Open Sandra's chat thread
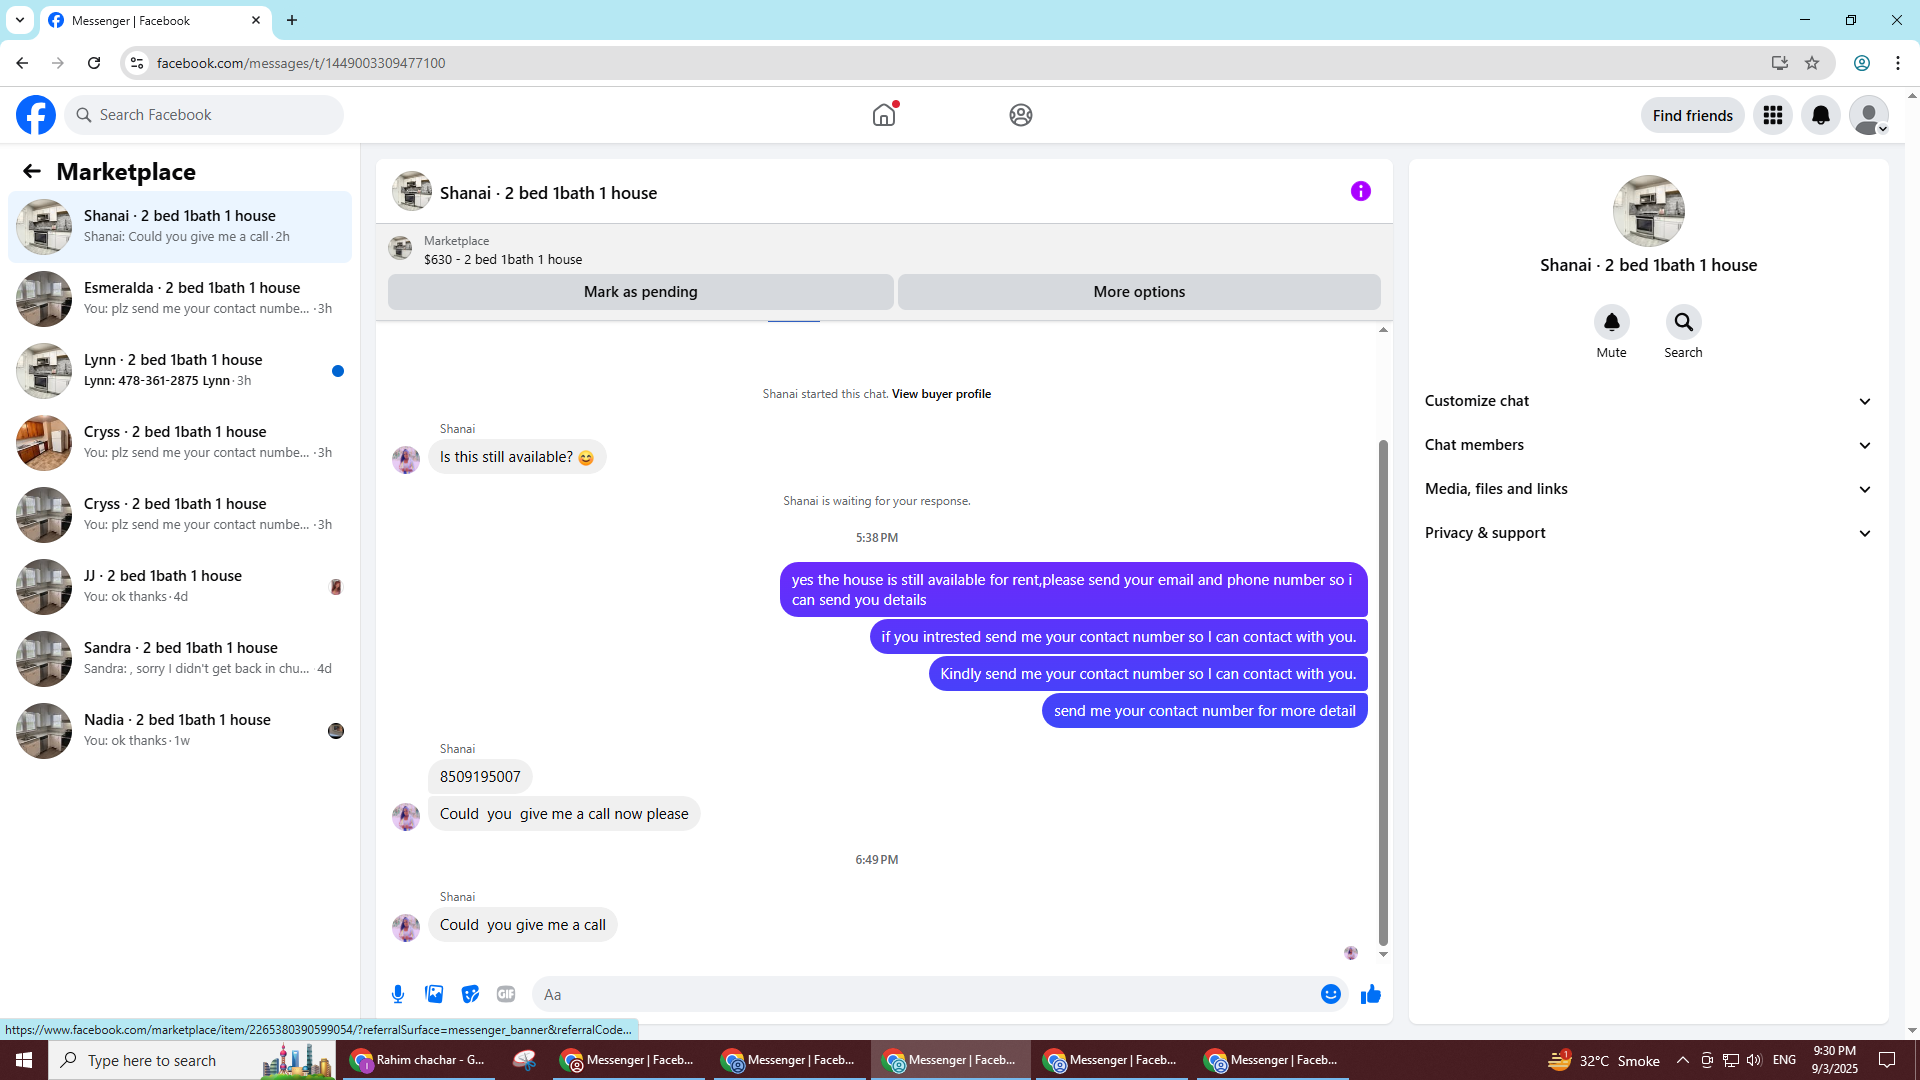 (180, 659)
